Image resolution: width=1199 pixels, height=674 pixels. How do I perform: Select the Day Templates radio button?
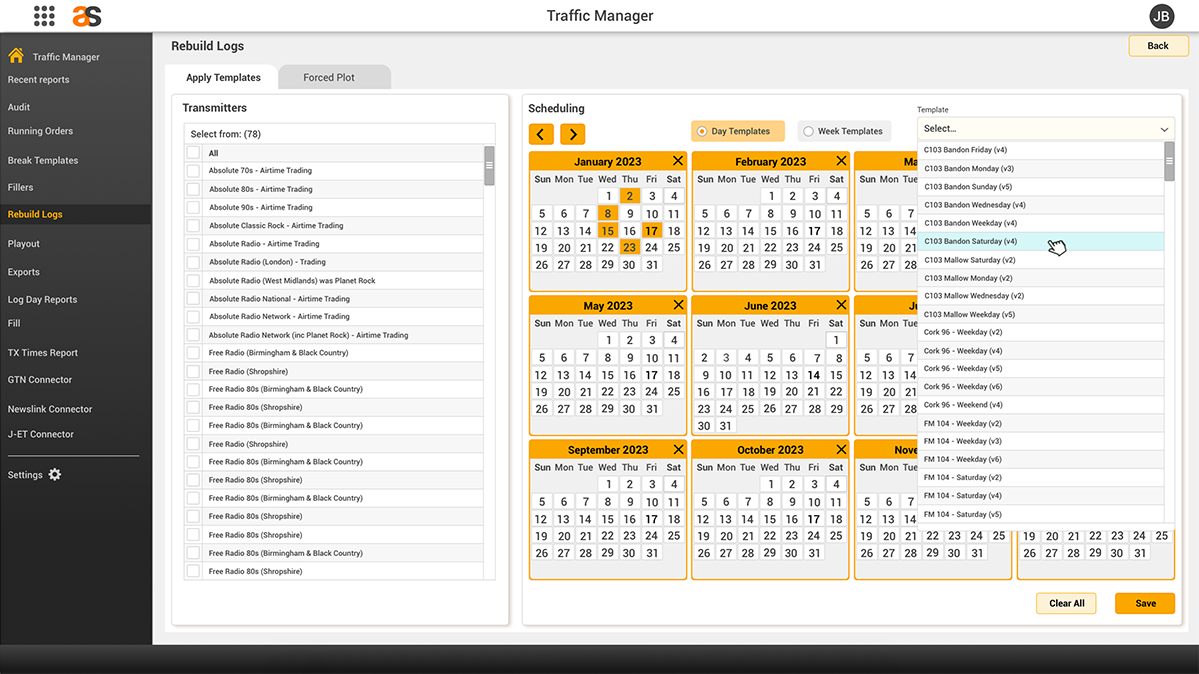702,132
